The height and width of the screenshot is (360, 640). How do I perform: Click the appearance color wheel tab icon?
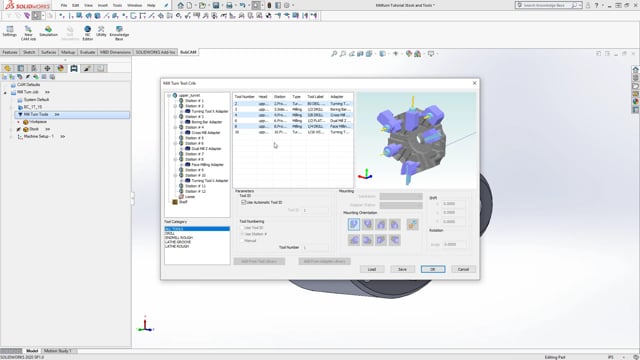coord(60,68)
